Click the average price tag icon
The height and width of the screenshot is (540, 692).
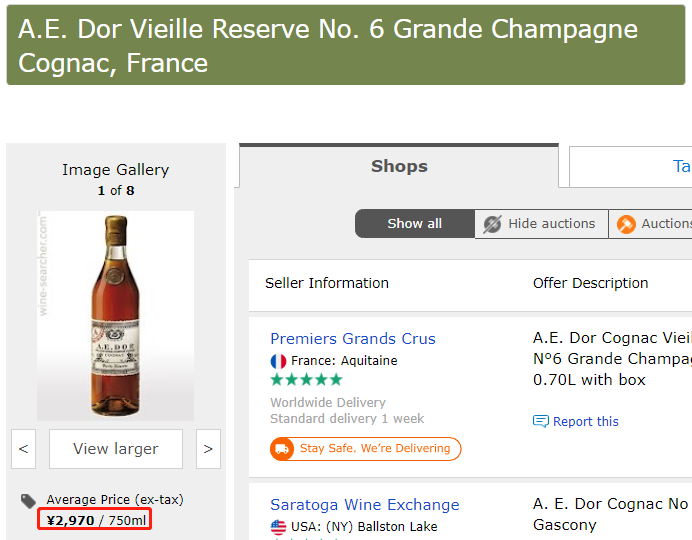point(28,501)
